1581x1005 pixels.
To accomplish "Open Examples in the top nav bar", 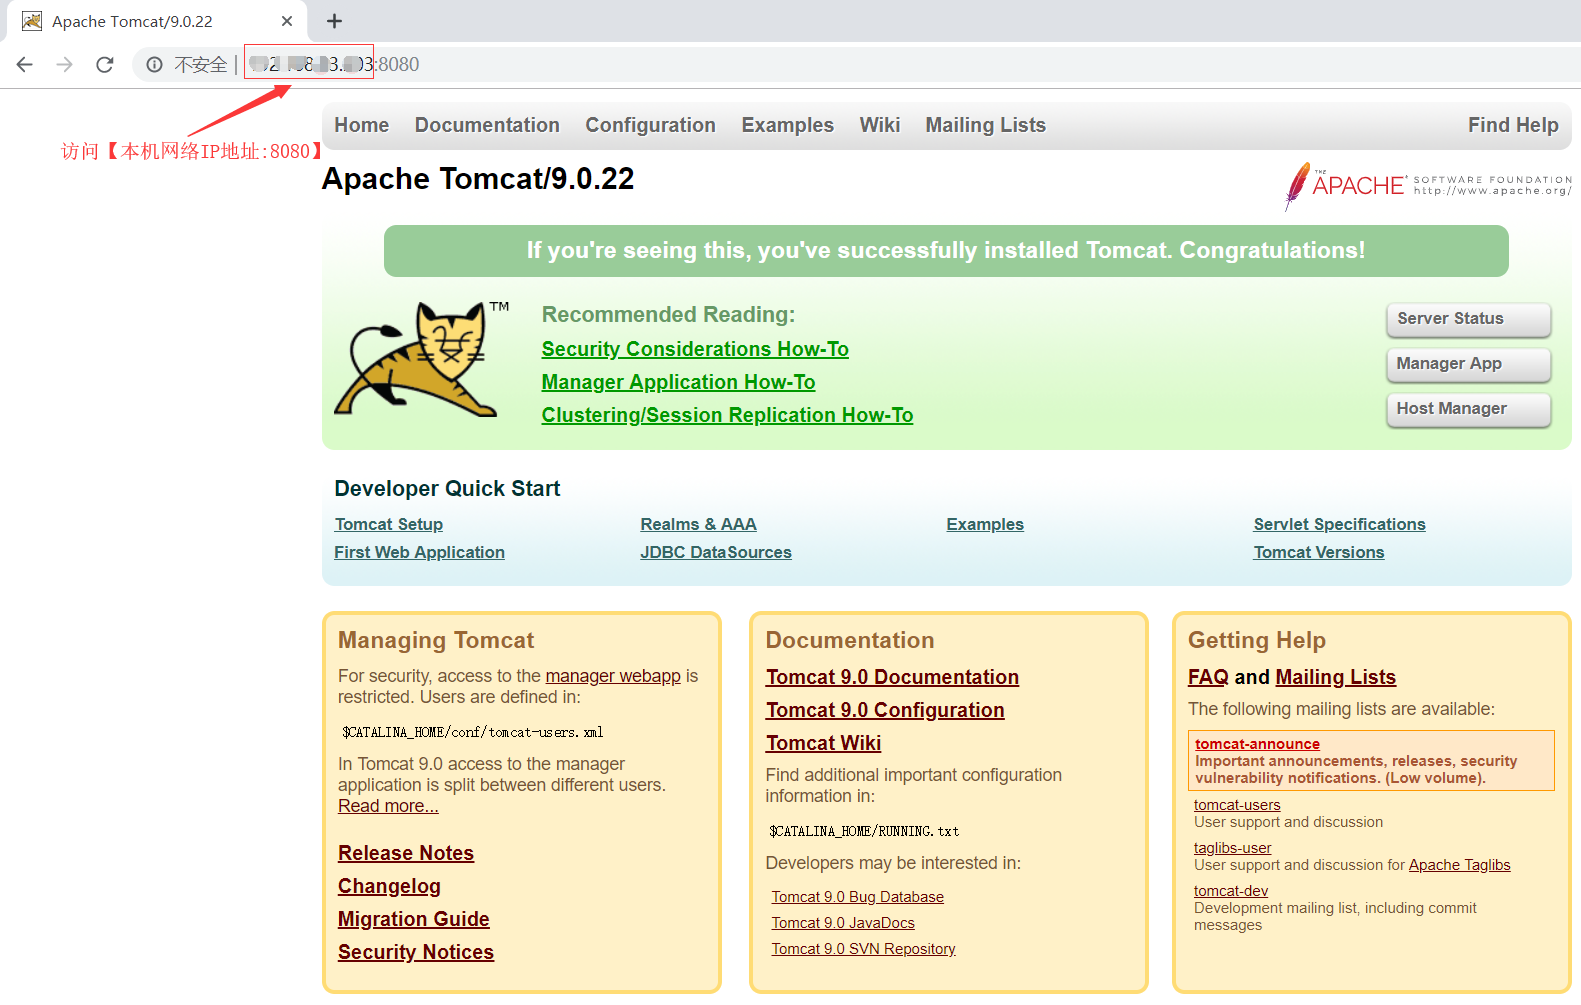I will coord(787,125).
